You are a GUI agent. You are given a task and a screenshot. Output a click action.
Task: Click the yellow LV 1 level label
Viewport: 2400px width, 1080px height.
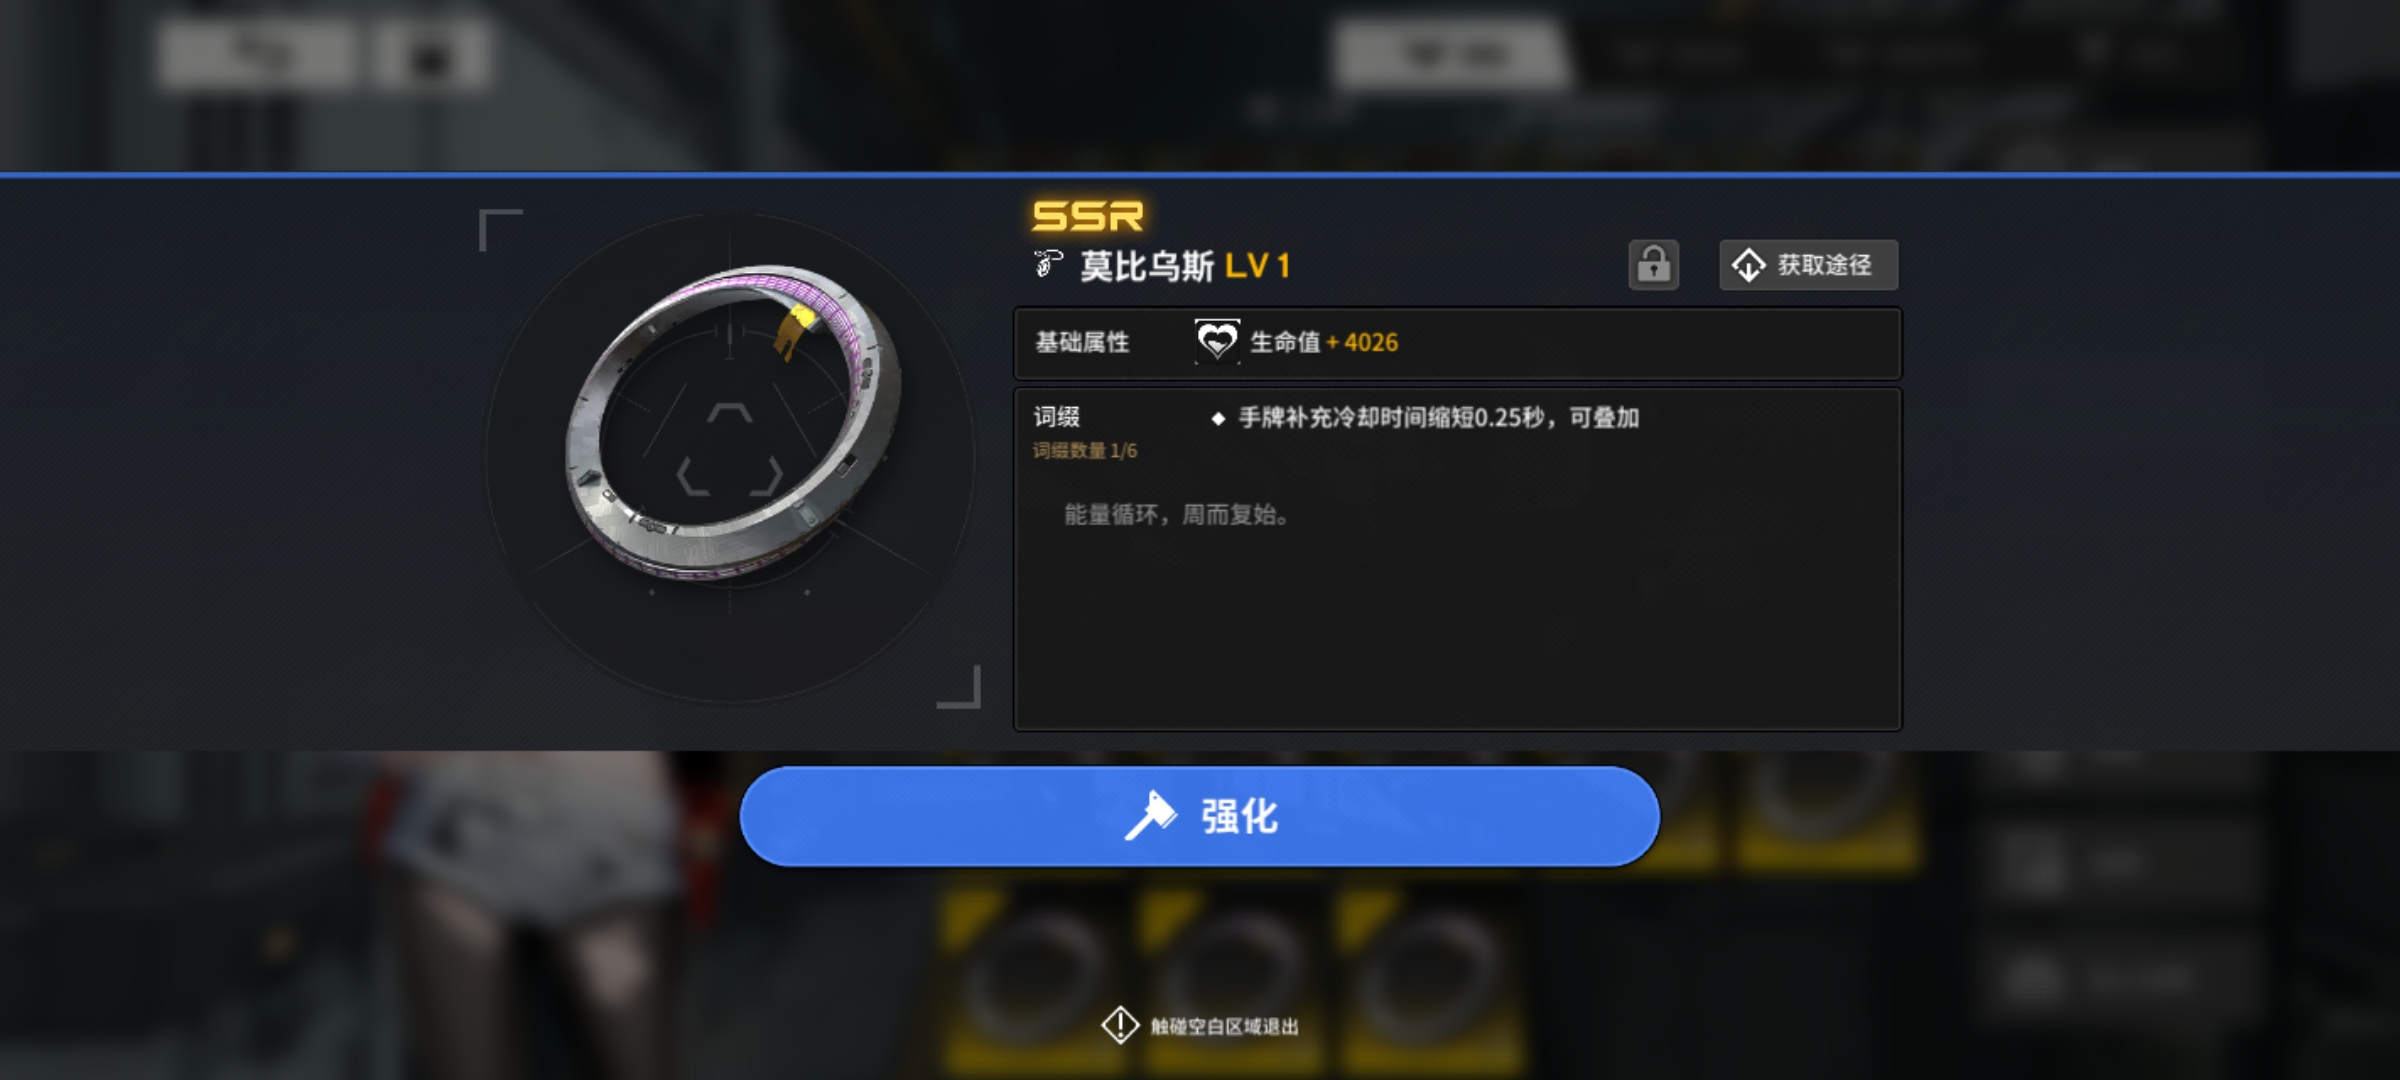coord(1257,266)
